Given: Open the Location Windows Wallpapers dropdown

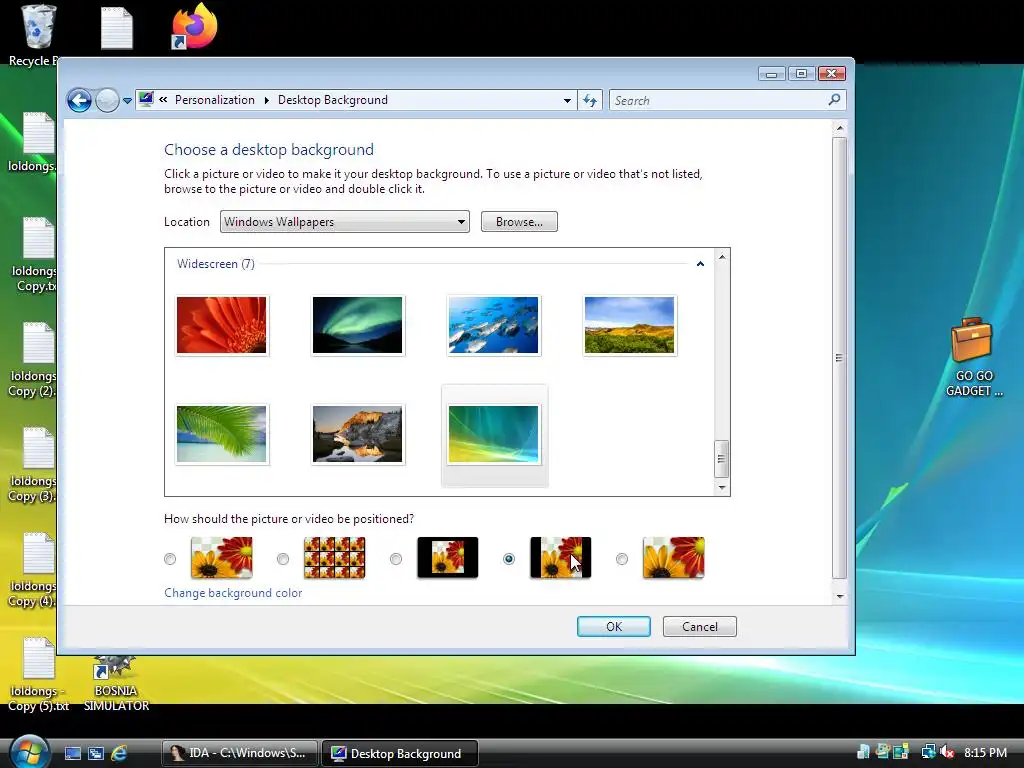Looking at the screenshot, I should (x=345, y=221).
